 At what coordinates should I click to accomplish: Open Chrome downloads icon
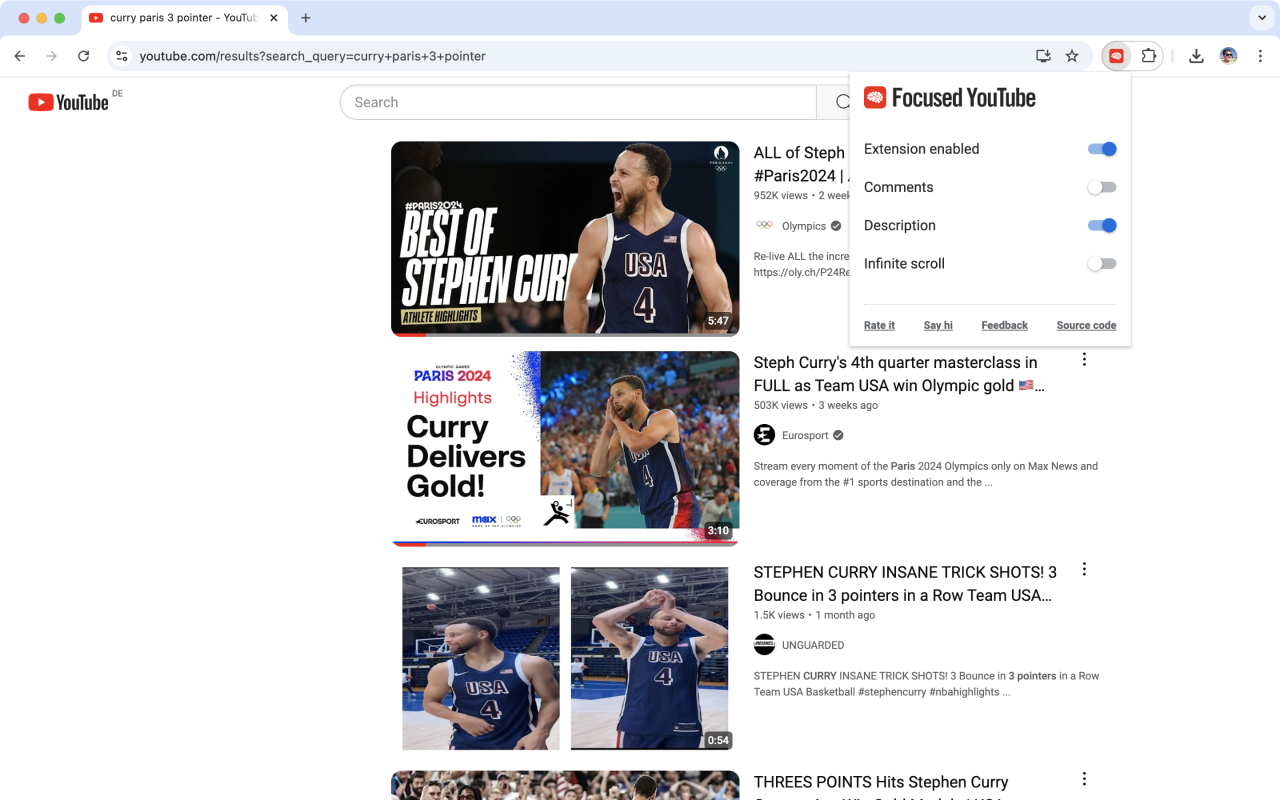(1196, 56)
